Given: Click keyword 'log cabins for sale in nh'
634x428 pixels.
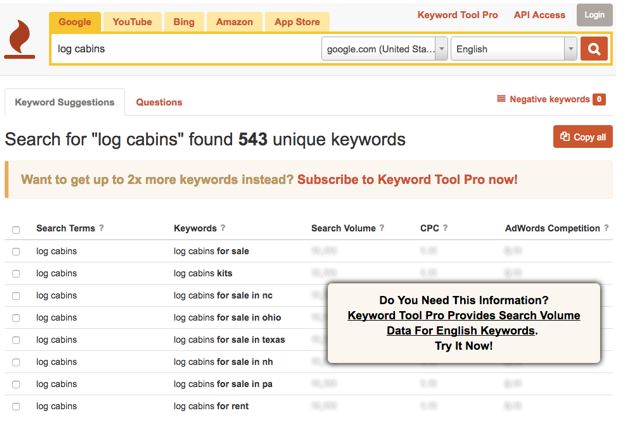Looking at the screenshot, I should pos(223,362).
